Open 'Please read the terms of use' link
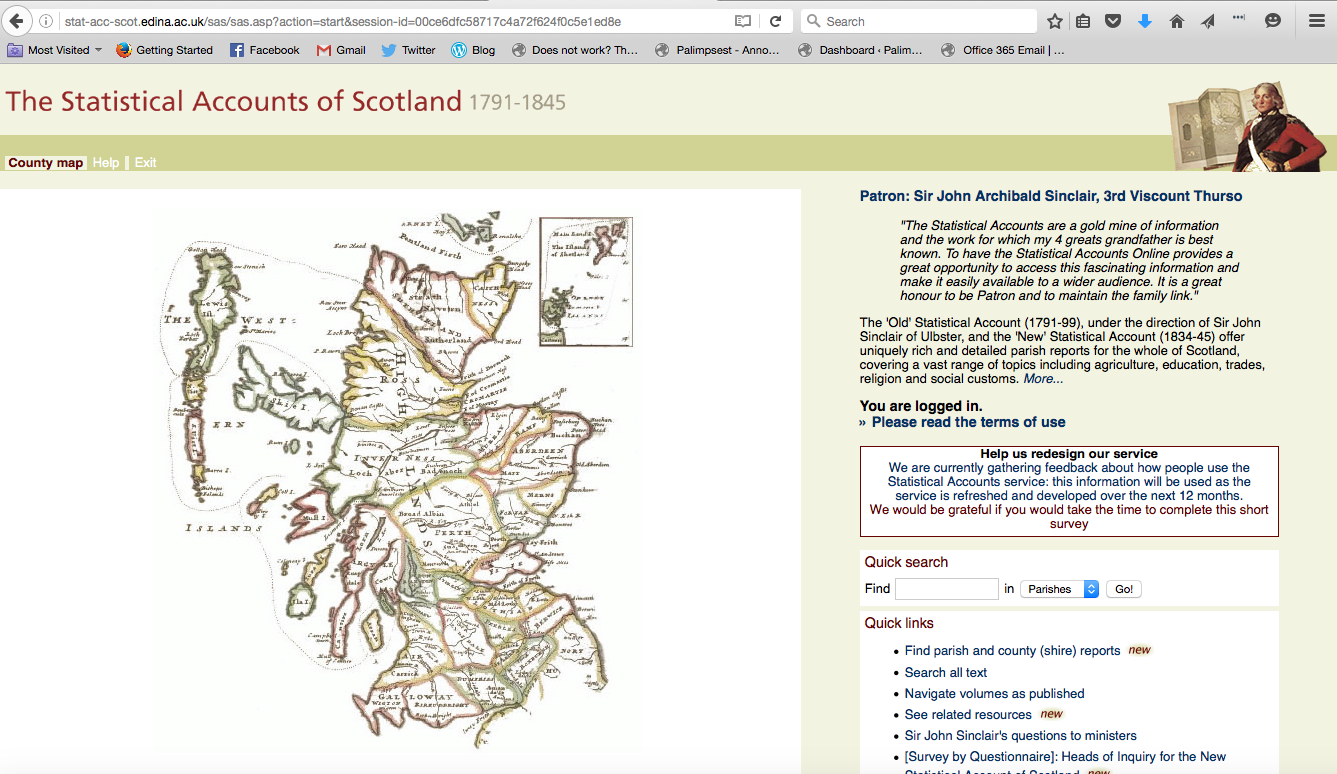This screenshot has height=774, width=1337. pos(968,422)
